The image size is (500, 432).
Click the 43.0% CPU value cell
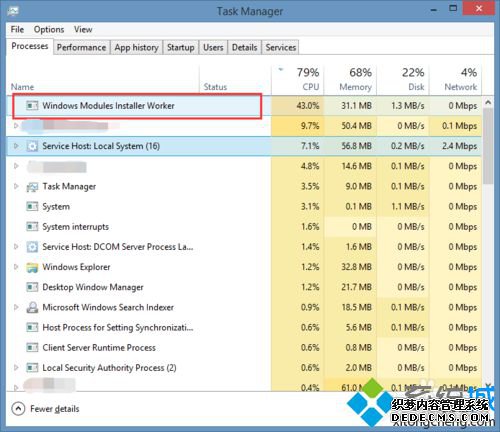[297, 106]
